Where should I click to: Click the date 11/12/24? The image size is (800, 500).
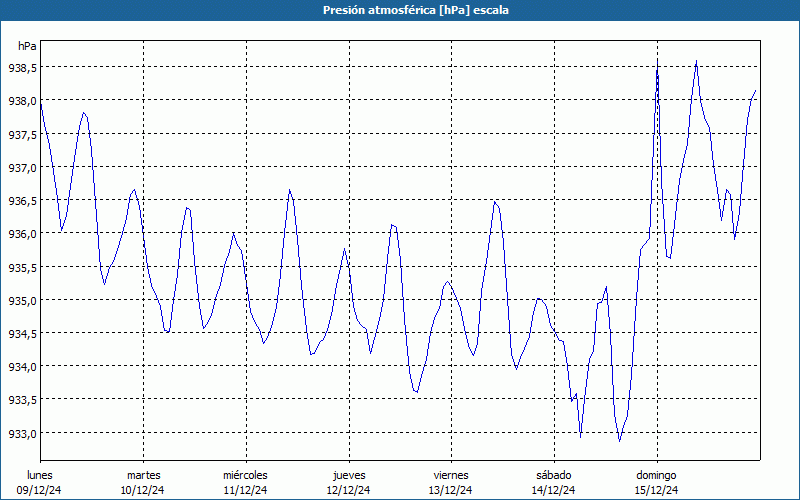click(x=245, y=490)
